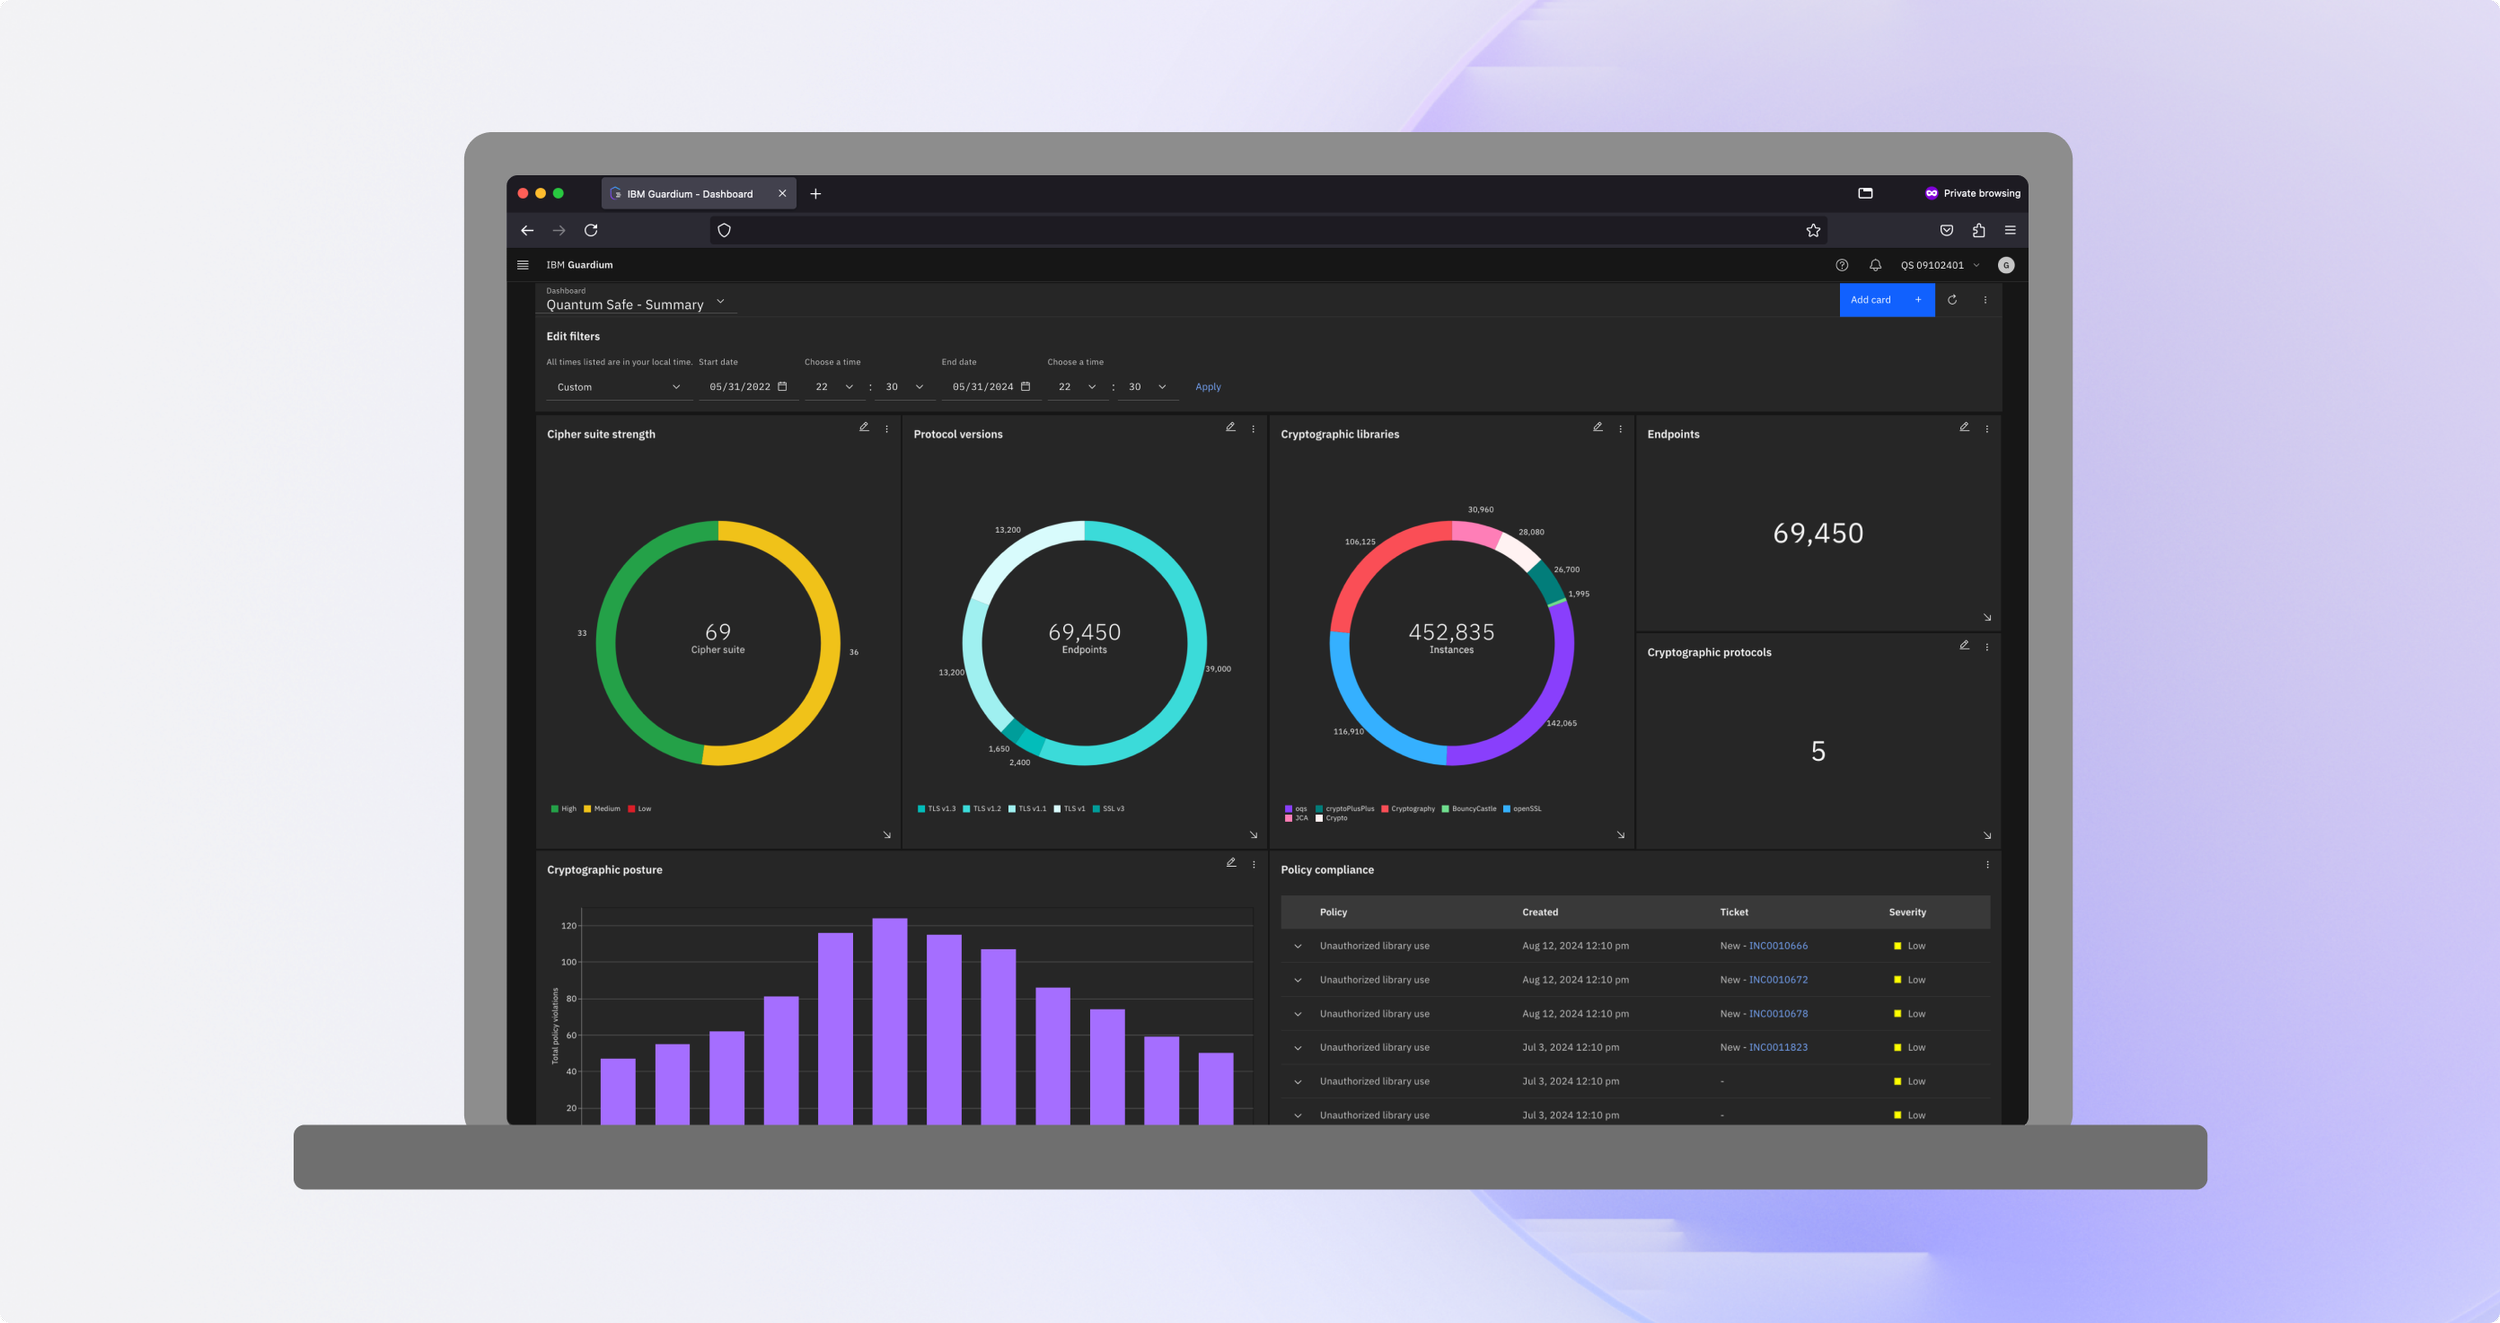
Task: Expand the Cryptographic libraries card
Action: [1620, 835]
